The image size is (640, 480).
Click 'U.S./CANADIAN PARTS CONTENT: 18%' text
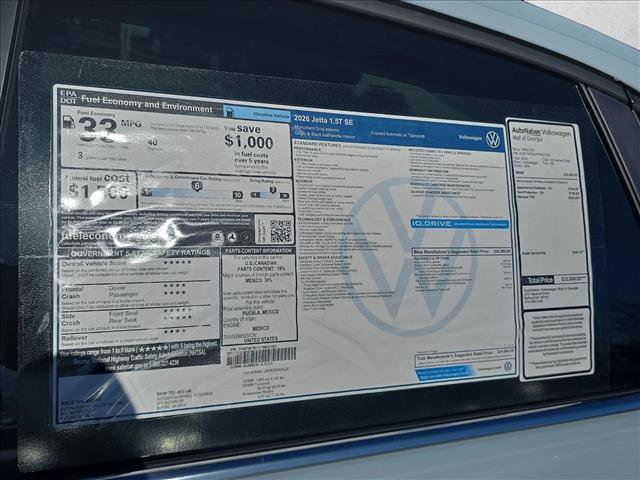(261, 266)
